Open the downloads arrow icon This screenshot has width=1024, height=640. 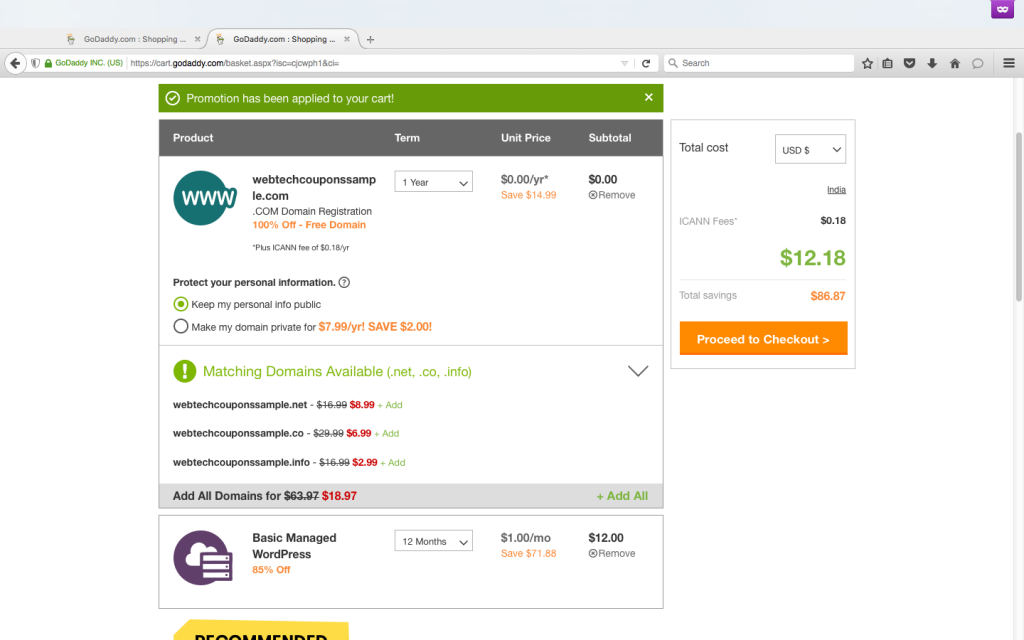pos(932,63)
